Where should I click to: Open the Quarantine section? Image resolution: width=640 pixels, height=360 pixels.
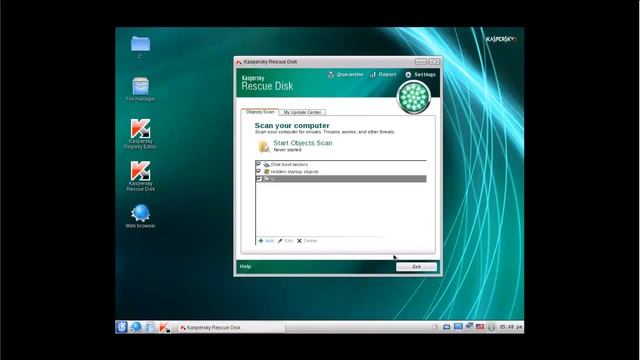point(345,75)
